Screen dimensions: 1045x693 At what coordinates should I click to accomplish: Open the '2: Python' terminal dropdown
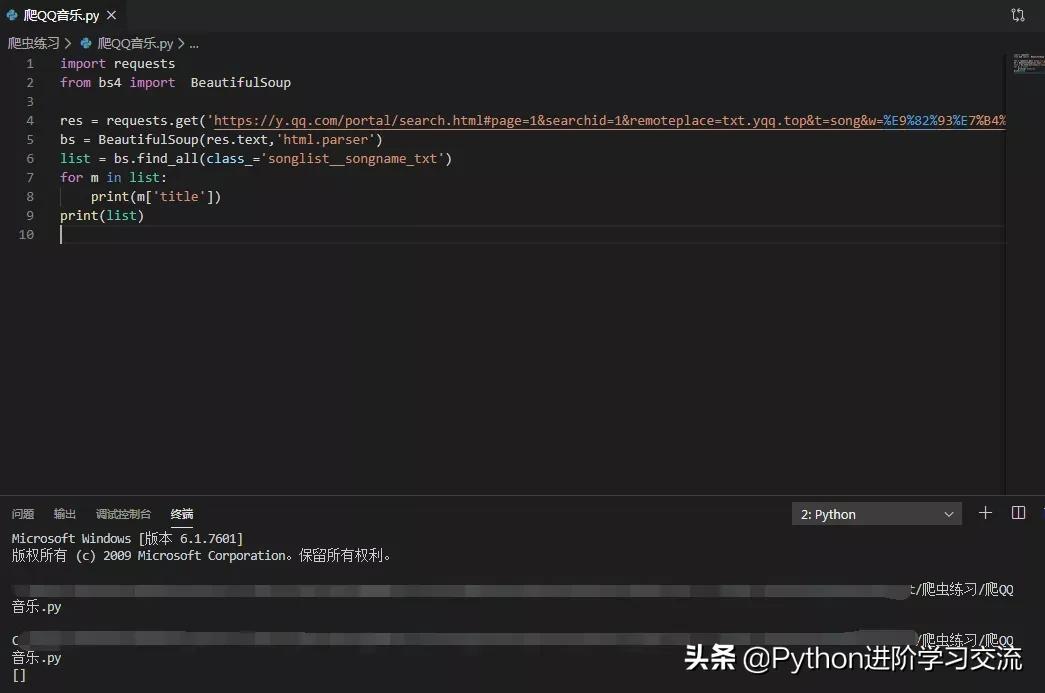[x=875, y=513]
